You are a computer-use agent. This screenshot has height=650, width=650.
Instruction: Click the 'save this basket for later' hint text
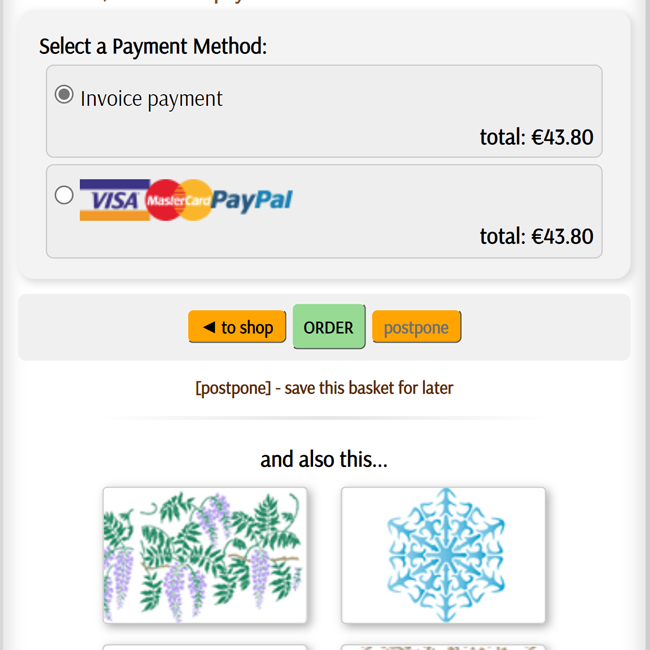click(368, 387)
